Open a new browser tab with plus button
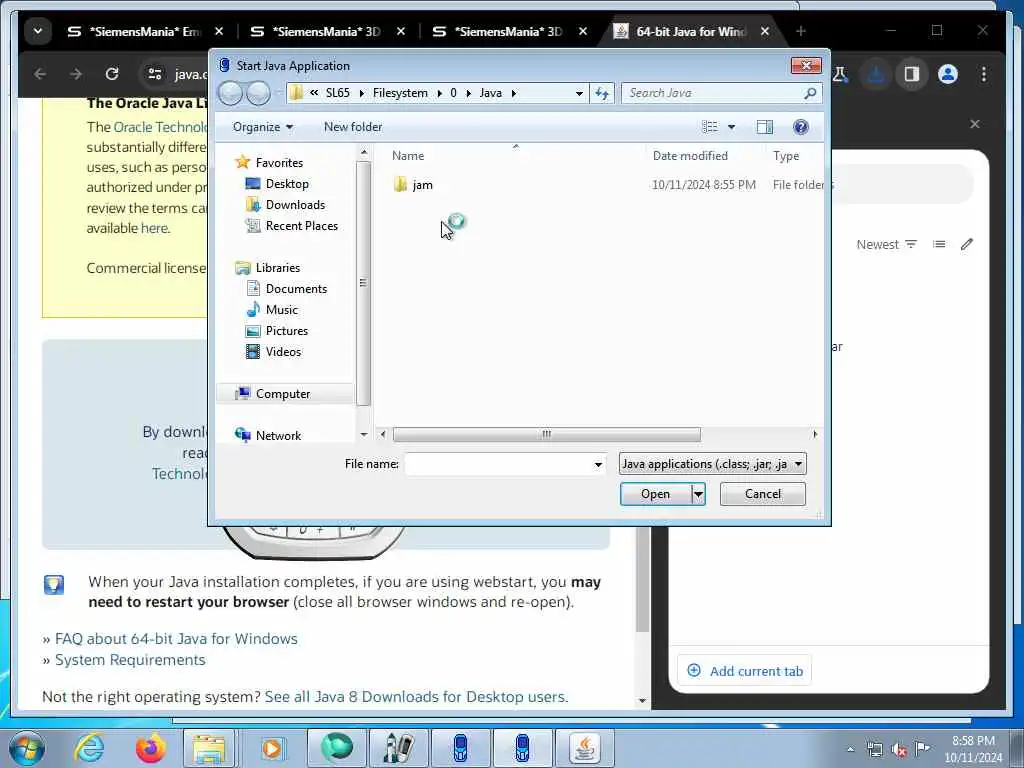 pyautogui.click(x=801, y=31)
